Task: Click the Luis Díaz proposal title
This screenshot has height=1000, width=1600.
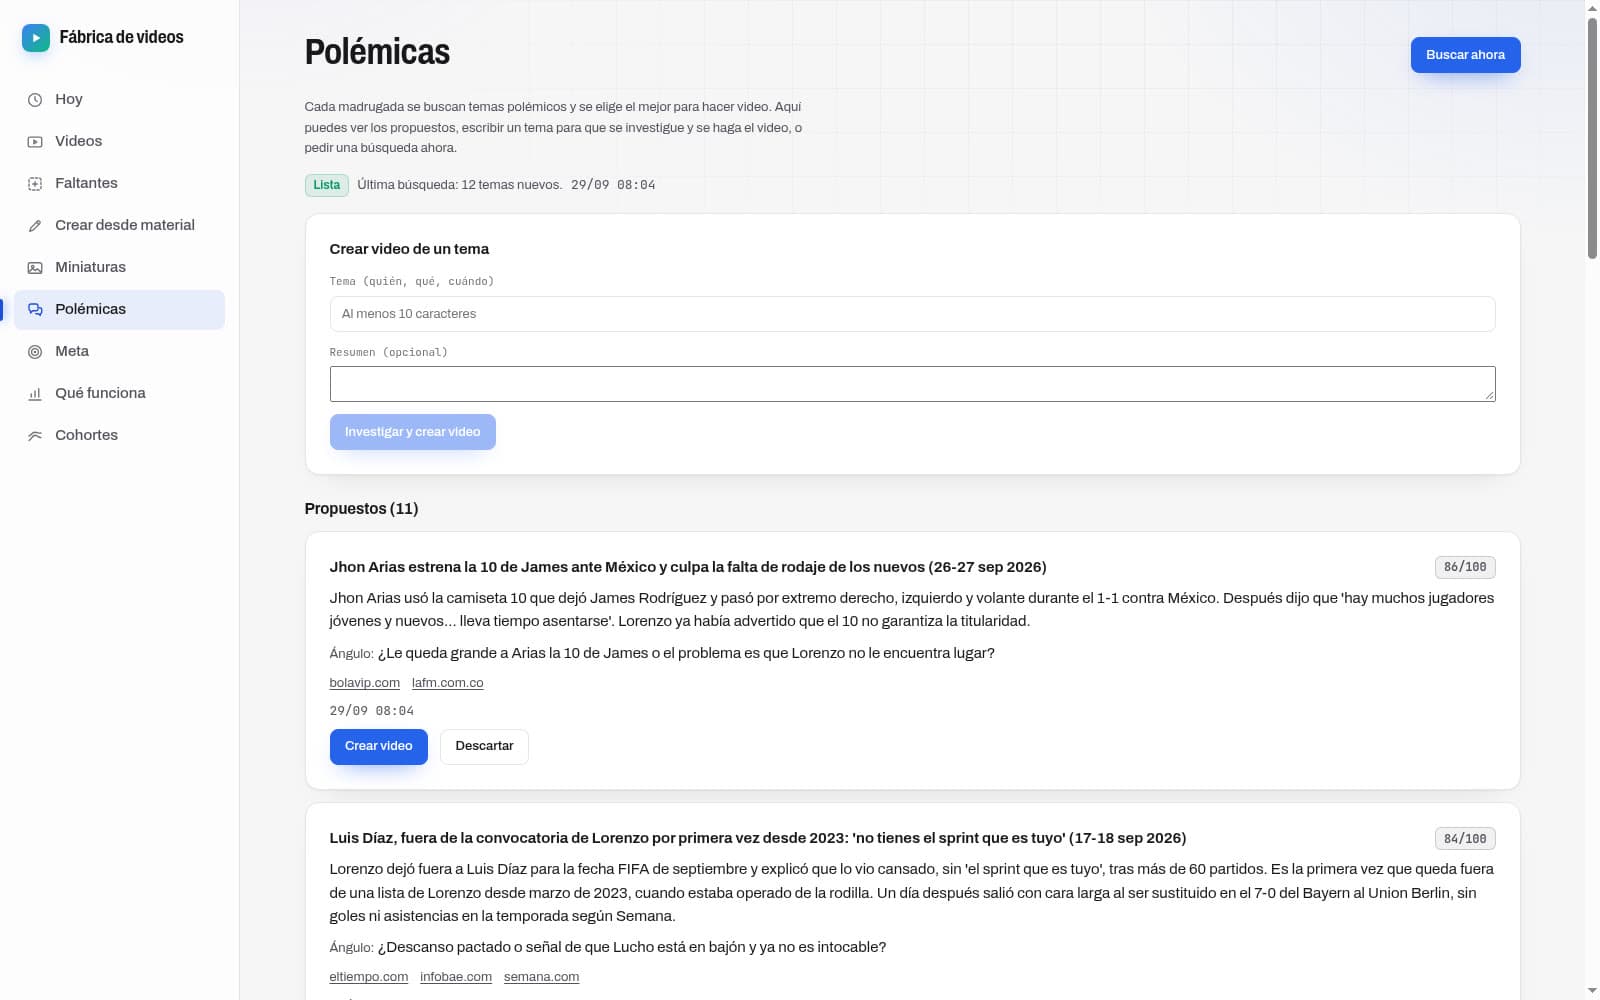Action: tap(757, 838)
